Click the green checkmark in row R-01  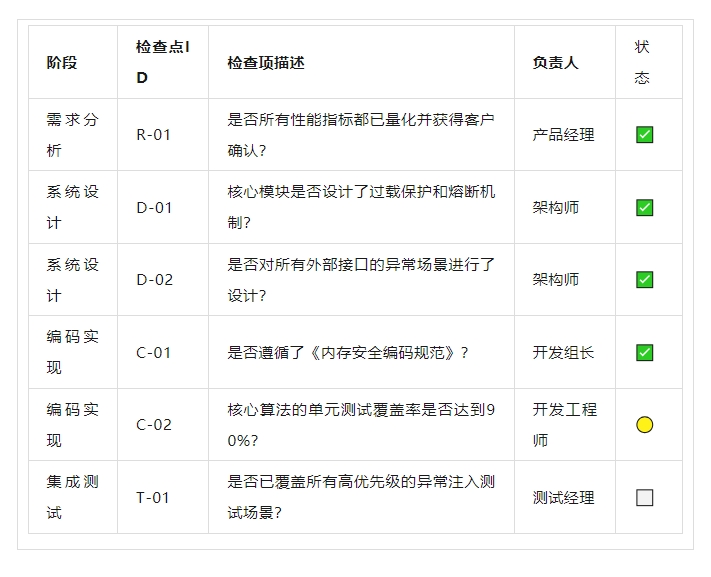tap(645, 135)
